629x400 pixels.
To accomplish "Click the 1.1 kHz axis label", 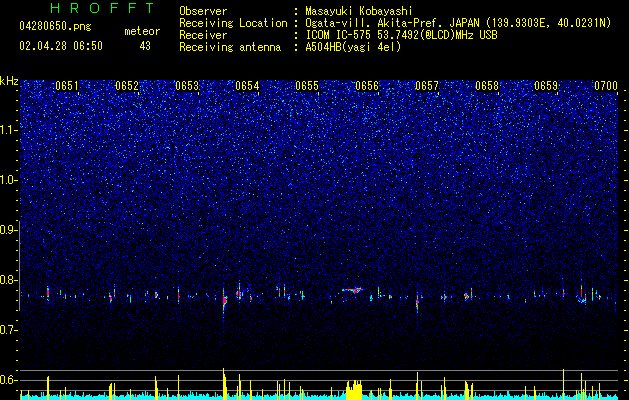I will pos(8,130).
